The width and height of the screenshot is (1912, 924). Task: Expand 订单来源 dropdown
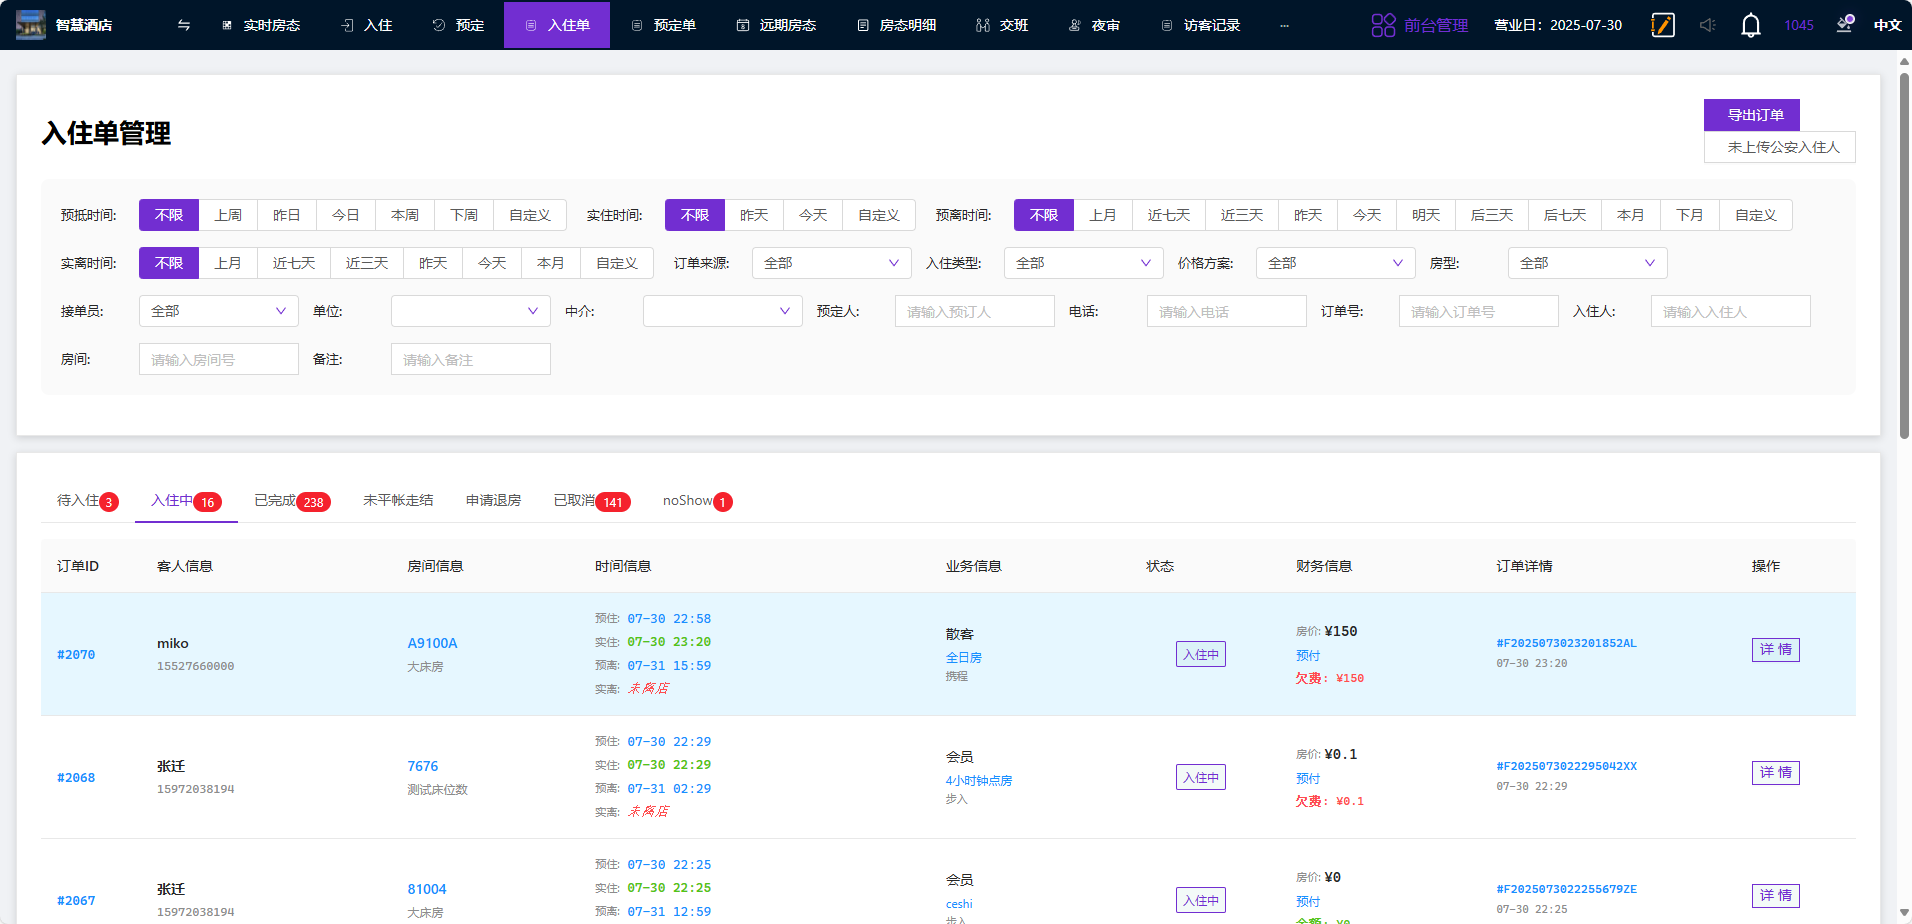(832, 263)
